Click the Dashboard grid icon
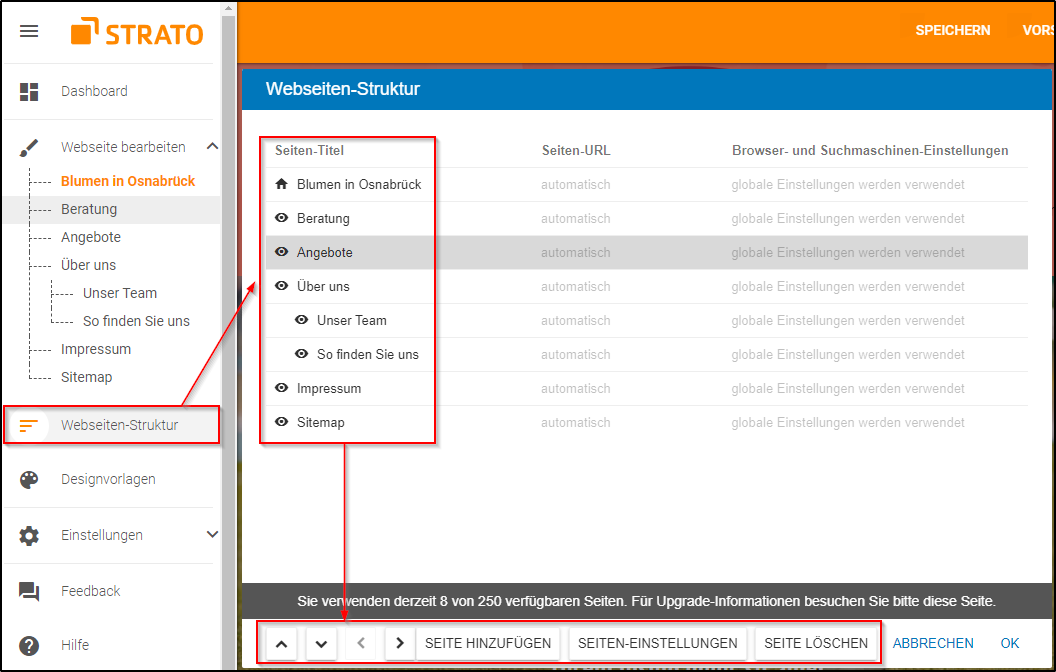Image resolution: width=1056 pixels, height=672 pixels. coord(29,92)
